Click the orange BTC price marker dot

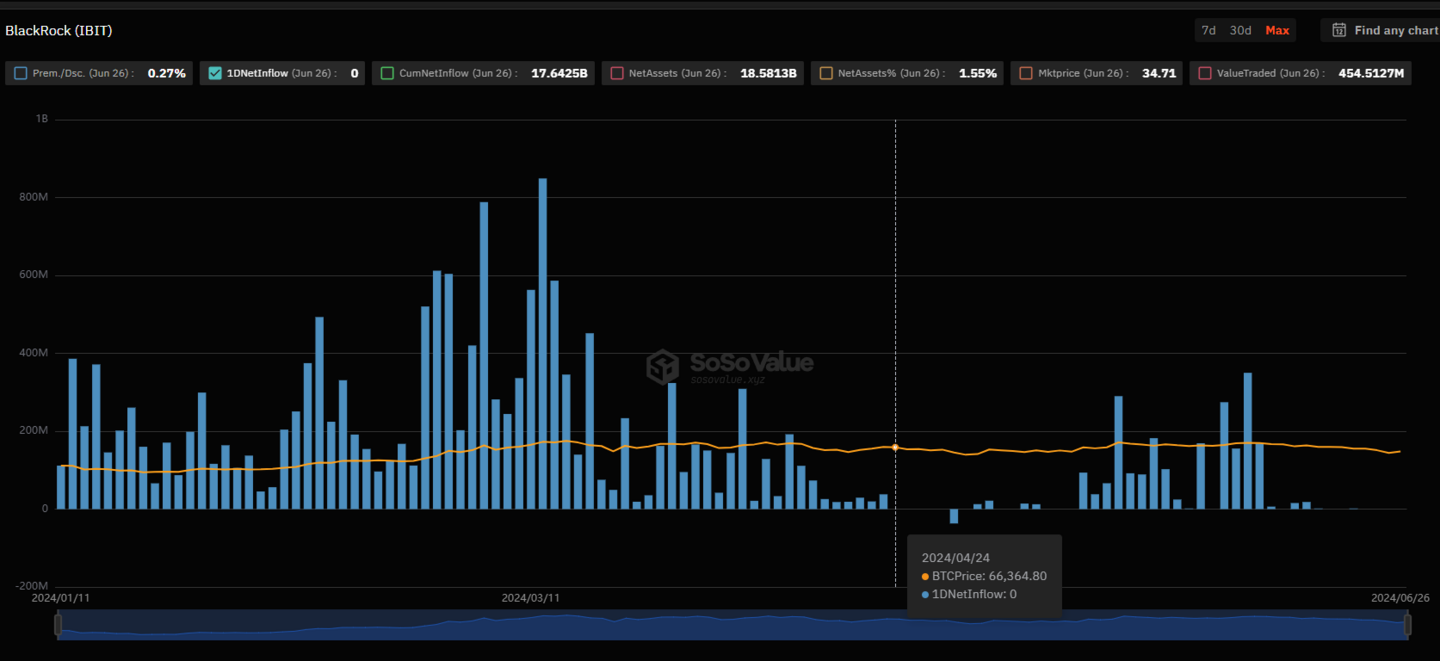pyautogui.click(x=895, y=447)
